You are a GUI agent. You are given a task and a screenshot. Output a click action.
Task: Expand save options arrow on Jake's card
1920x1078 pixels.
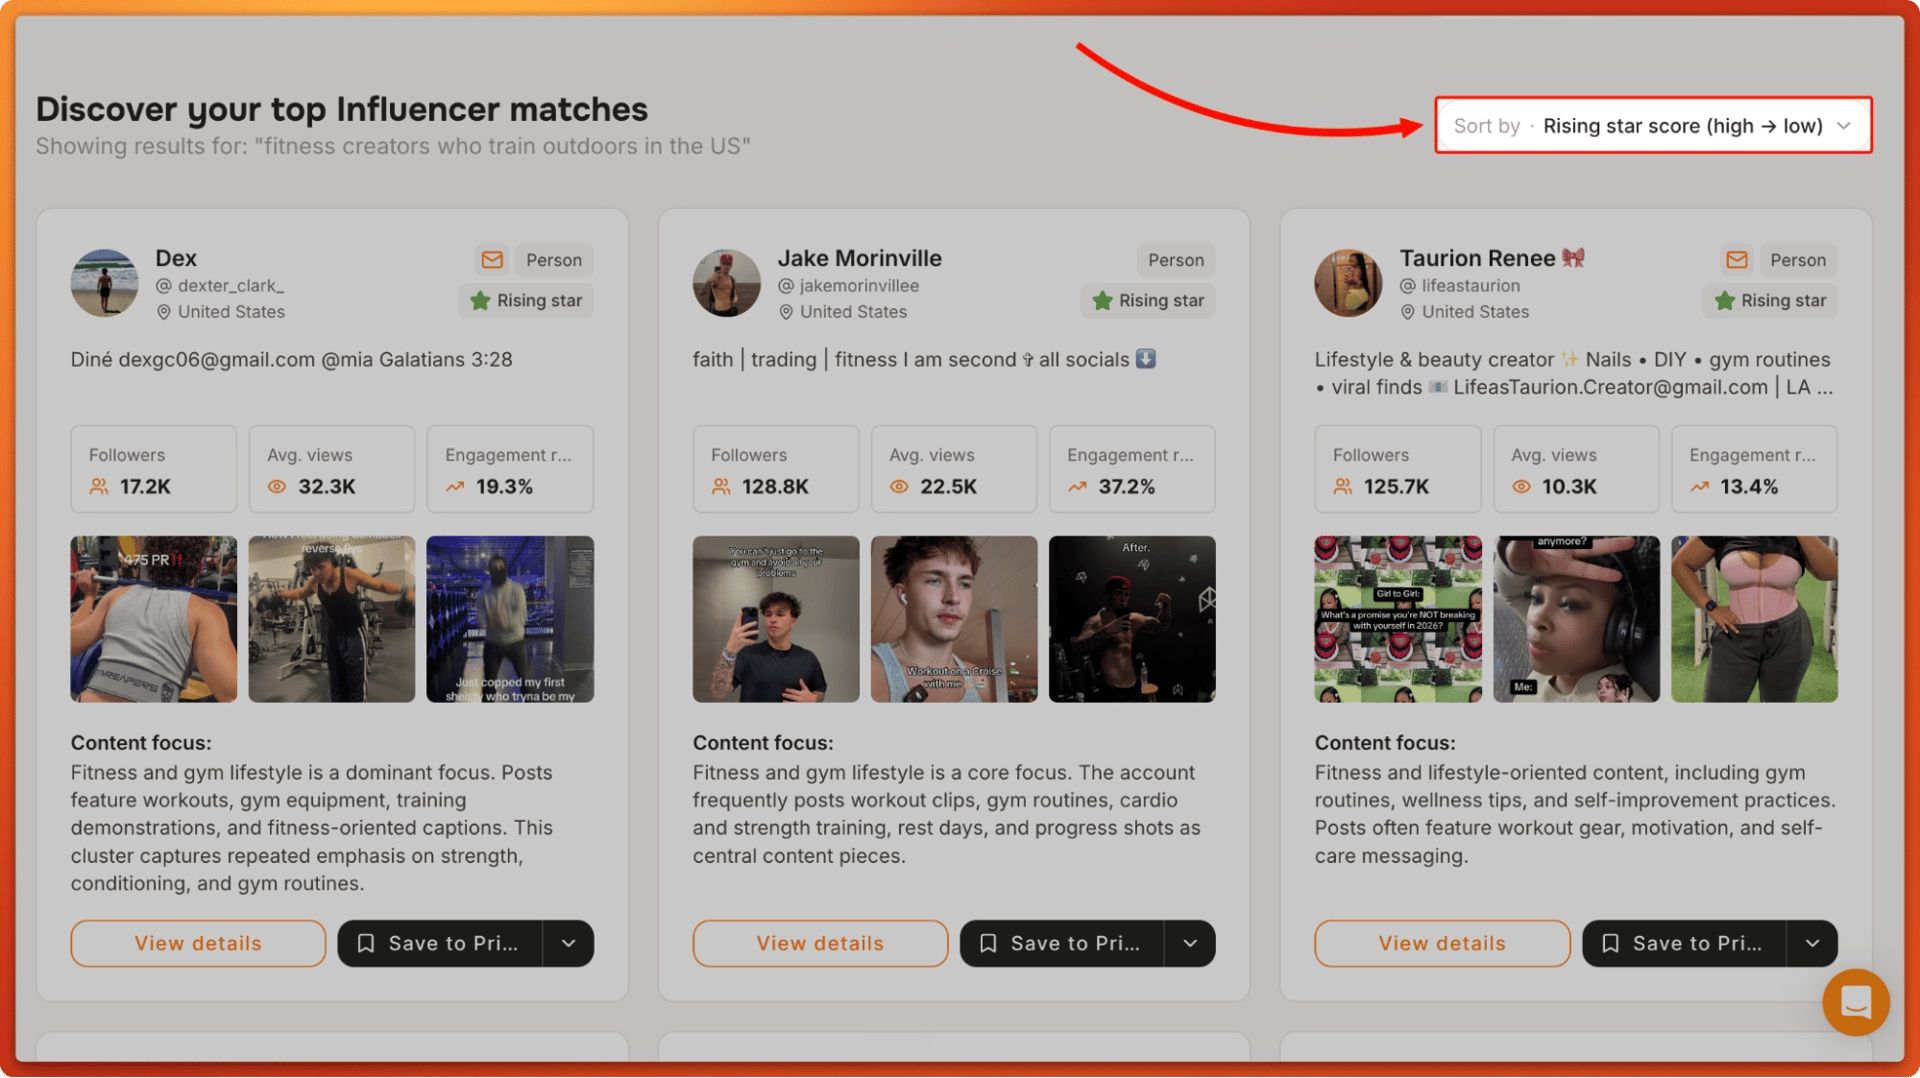(1190, 943)
